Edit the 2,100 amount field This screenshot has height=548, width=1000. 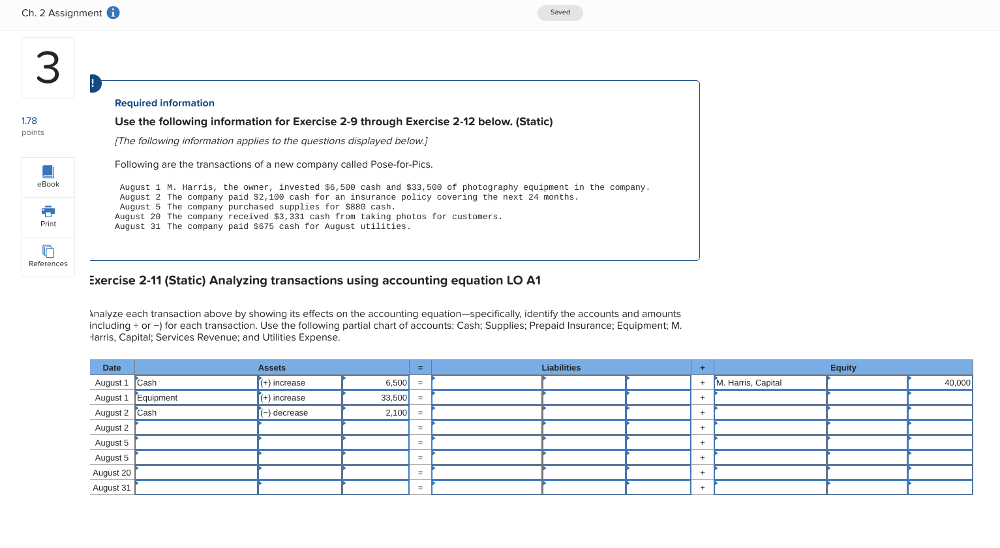(376, 413)
